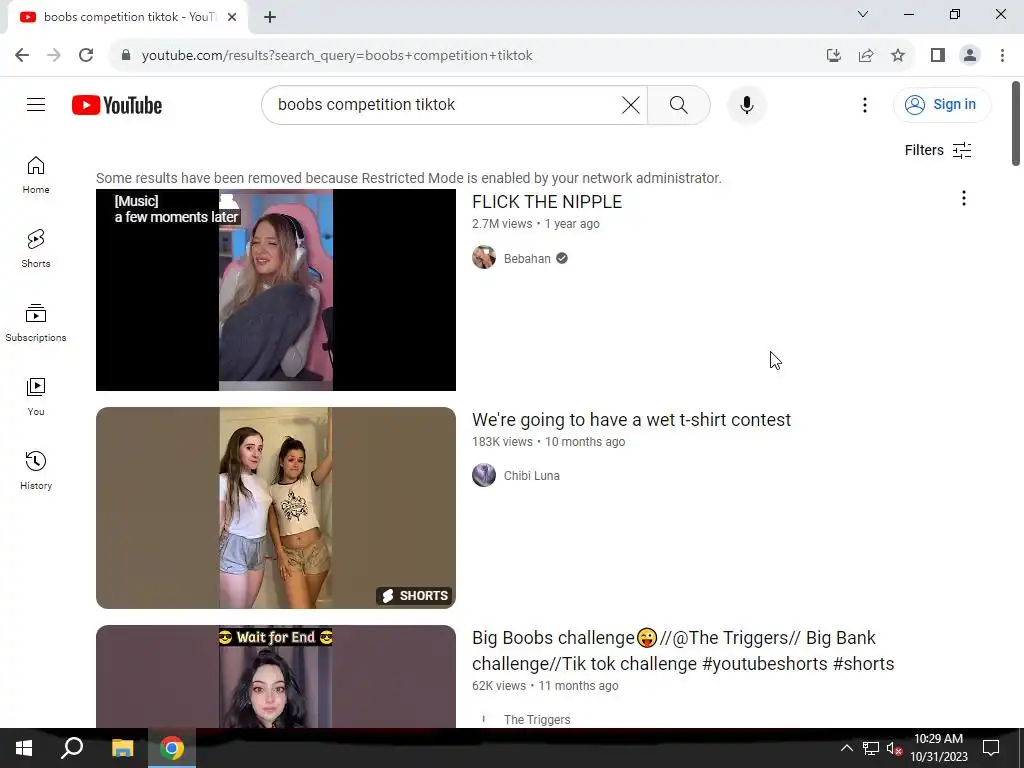Click the magnifier search button
This screenshot has width=1024, height=768.
[x=679, y=104]
